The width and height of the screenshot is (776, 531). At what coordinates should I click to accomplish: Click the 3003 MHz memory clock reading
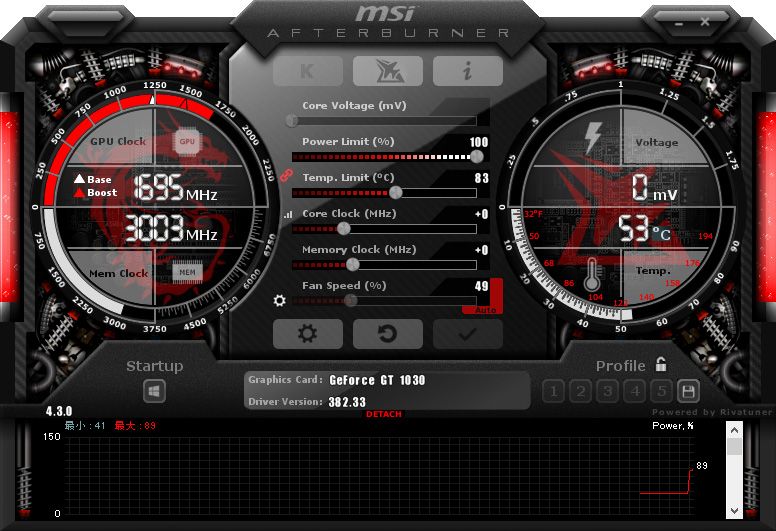coord(170,228)
